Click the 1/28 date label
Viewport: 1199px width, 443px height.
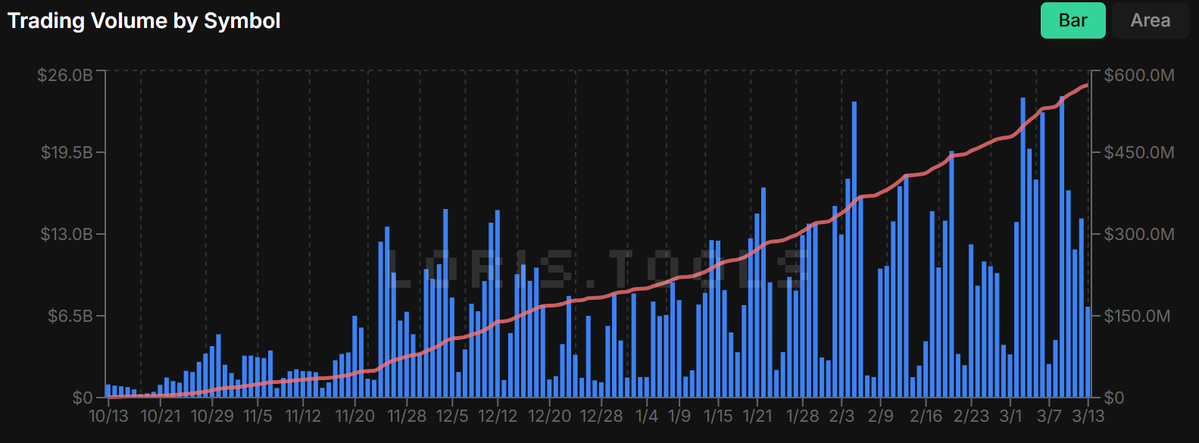click(x=803, y=418)
